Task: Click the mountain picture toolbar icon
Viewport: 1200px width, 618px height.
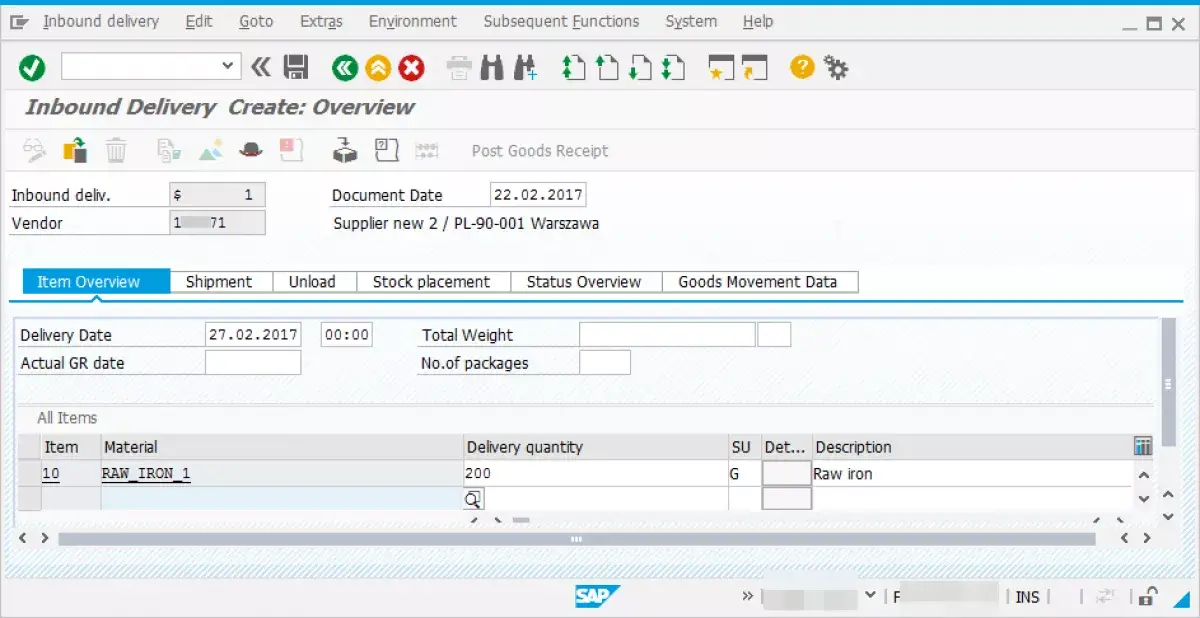Action: [x=210, y=150]
